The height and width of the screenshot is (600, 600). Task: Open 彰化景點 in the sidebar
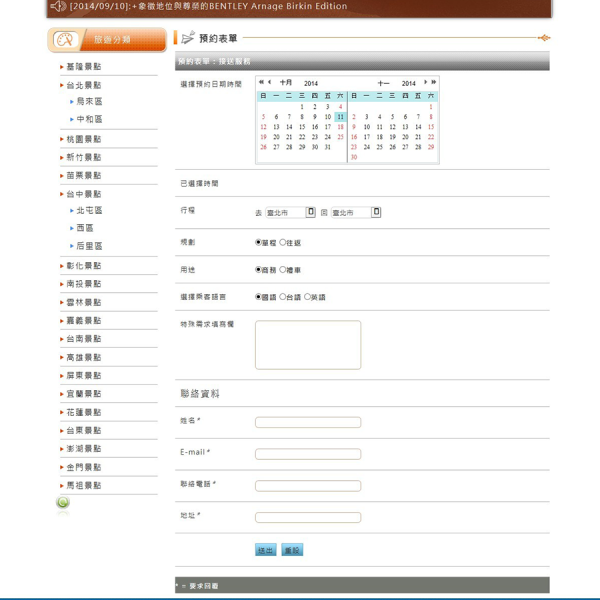84,266
